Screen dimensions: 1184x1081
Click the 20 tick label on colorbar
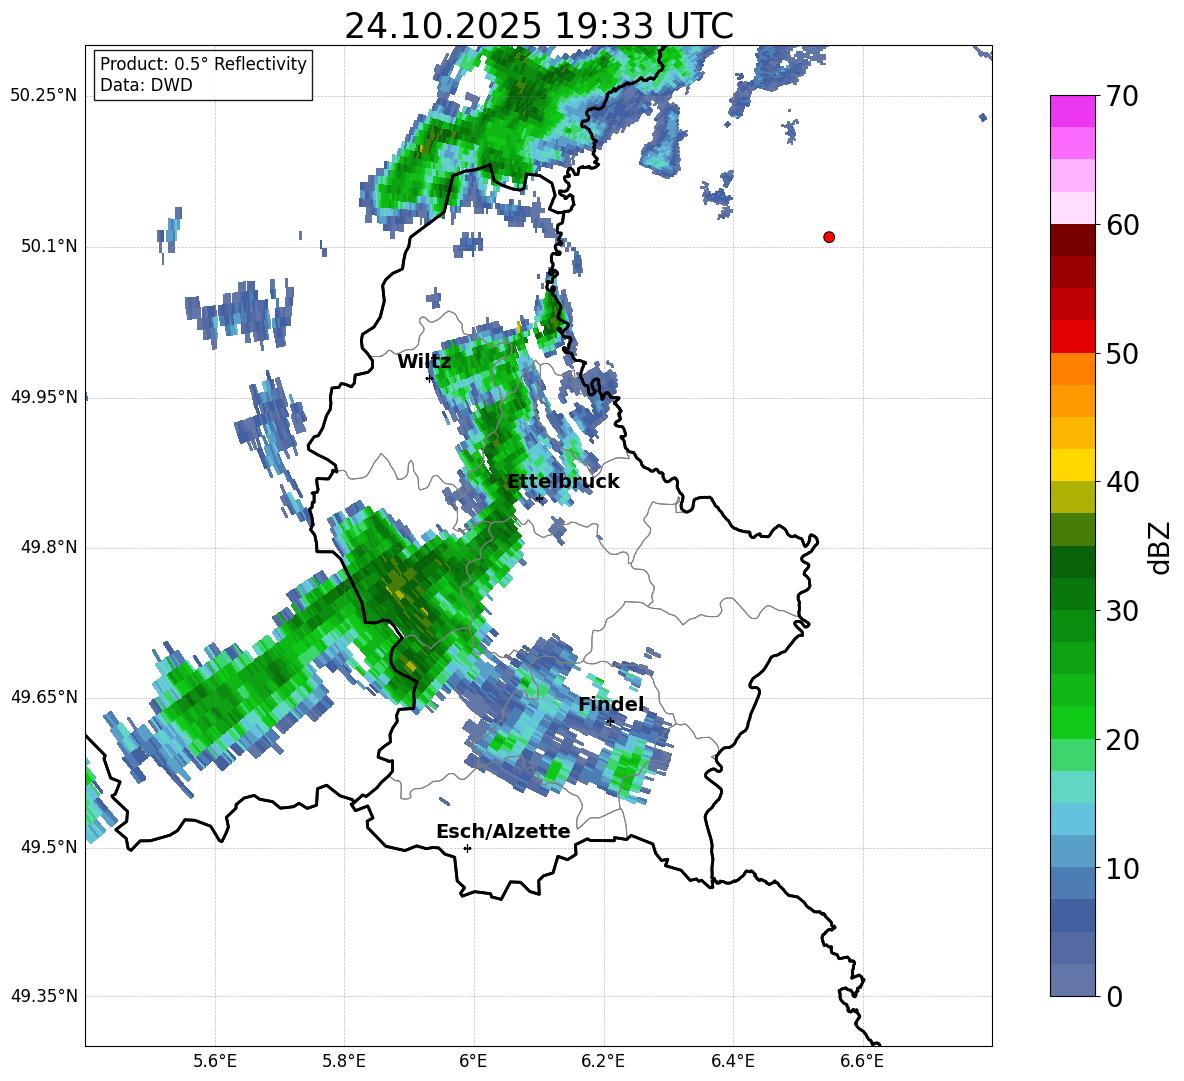1122,740
